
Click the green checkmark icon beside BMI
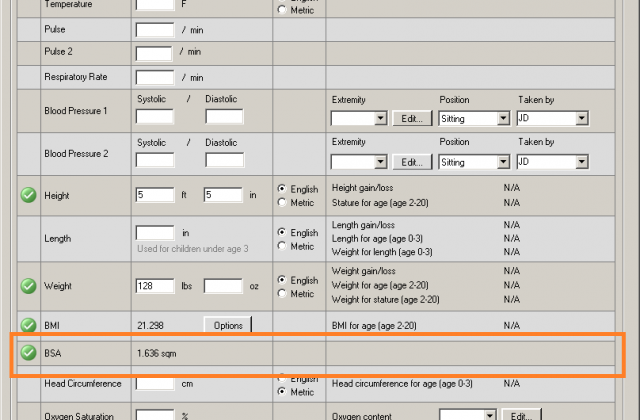[x=28, y=325]
